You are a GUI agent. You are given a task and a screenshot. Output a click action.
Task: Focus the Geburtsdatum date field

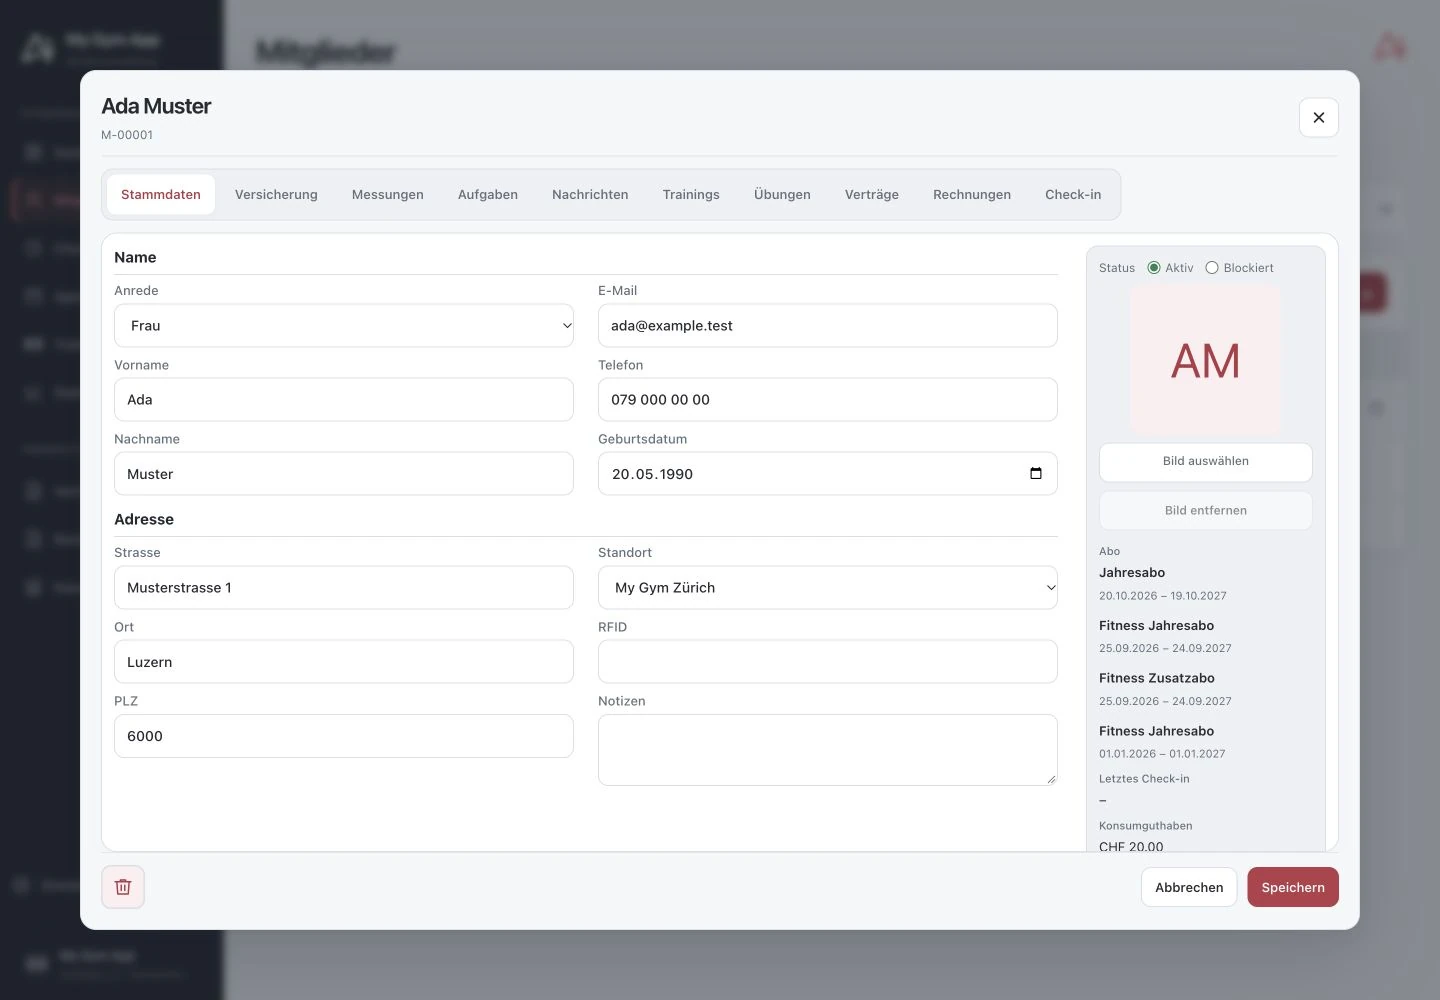coord(828,474)
